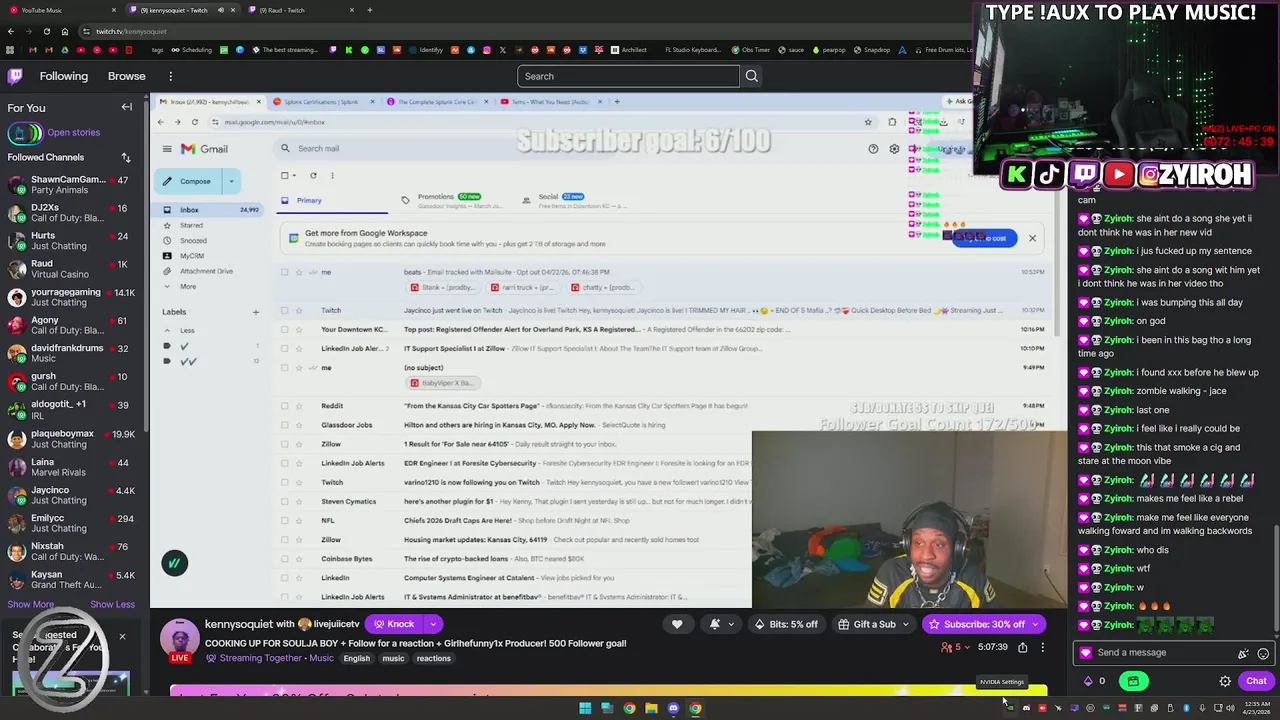Open chat settings gear
This screenshot has height=720, width=1280.
pyautogui.click(x=1225, y=681)
